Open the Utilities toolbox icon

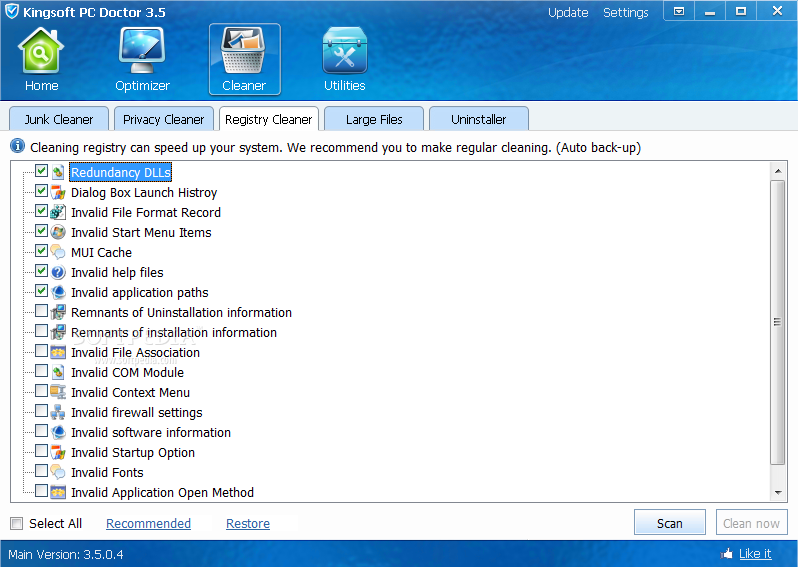point(345,51)
